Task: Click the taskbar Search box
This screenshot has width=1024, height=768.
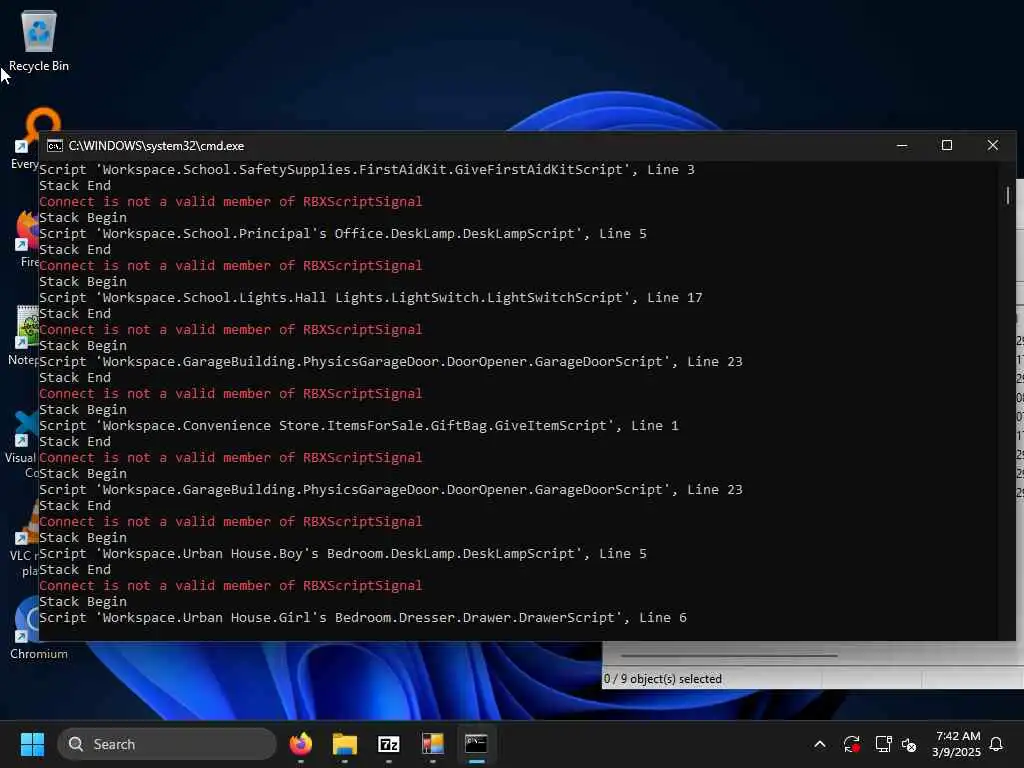Action: (167, 744)
